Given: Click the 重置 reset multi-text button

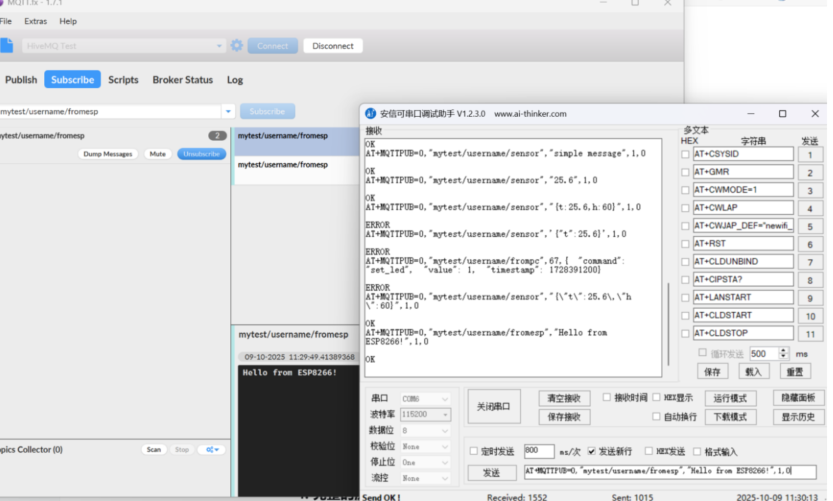Looking at the screenshot, I should coord(795,372).
